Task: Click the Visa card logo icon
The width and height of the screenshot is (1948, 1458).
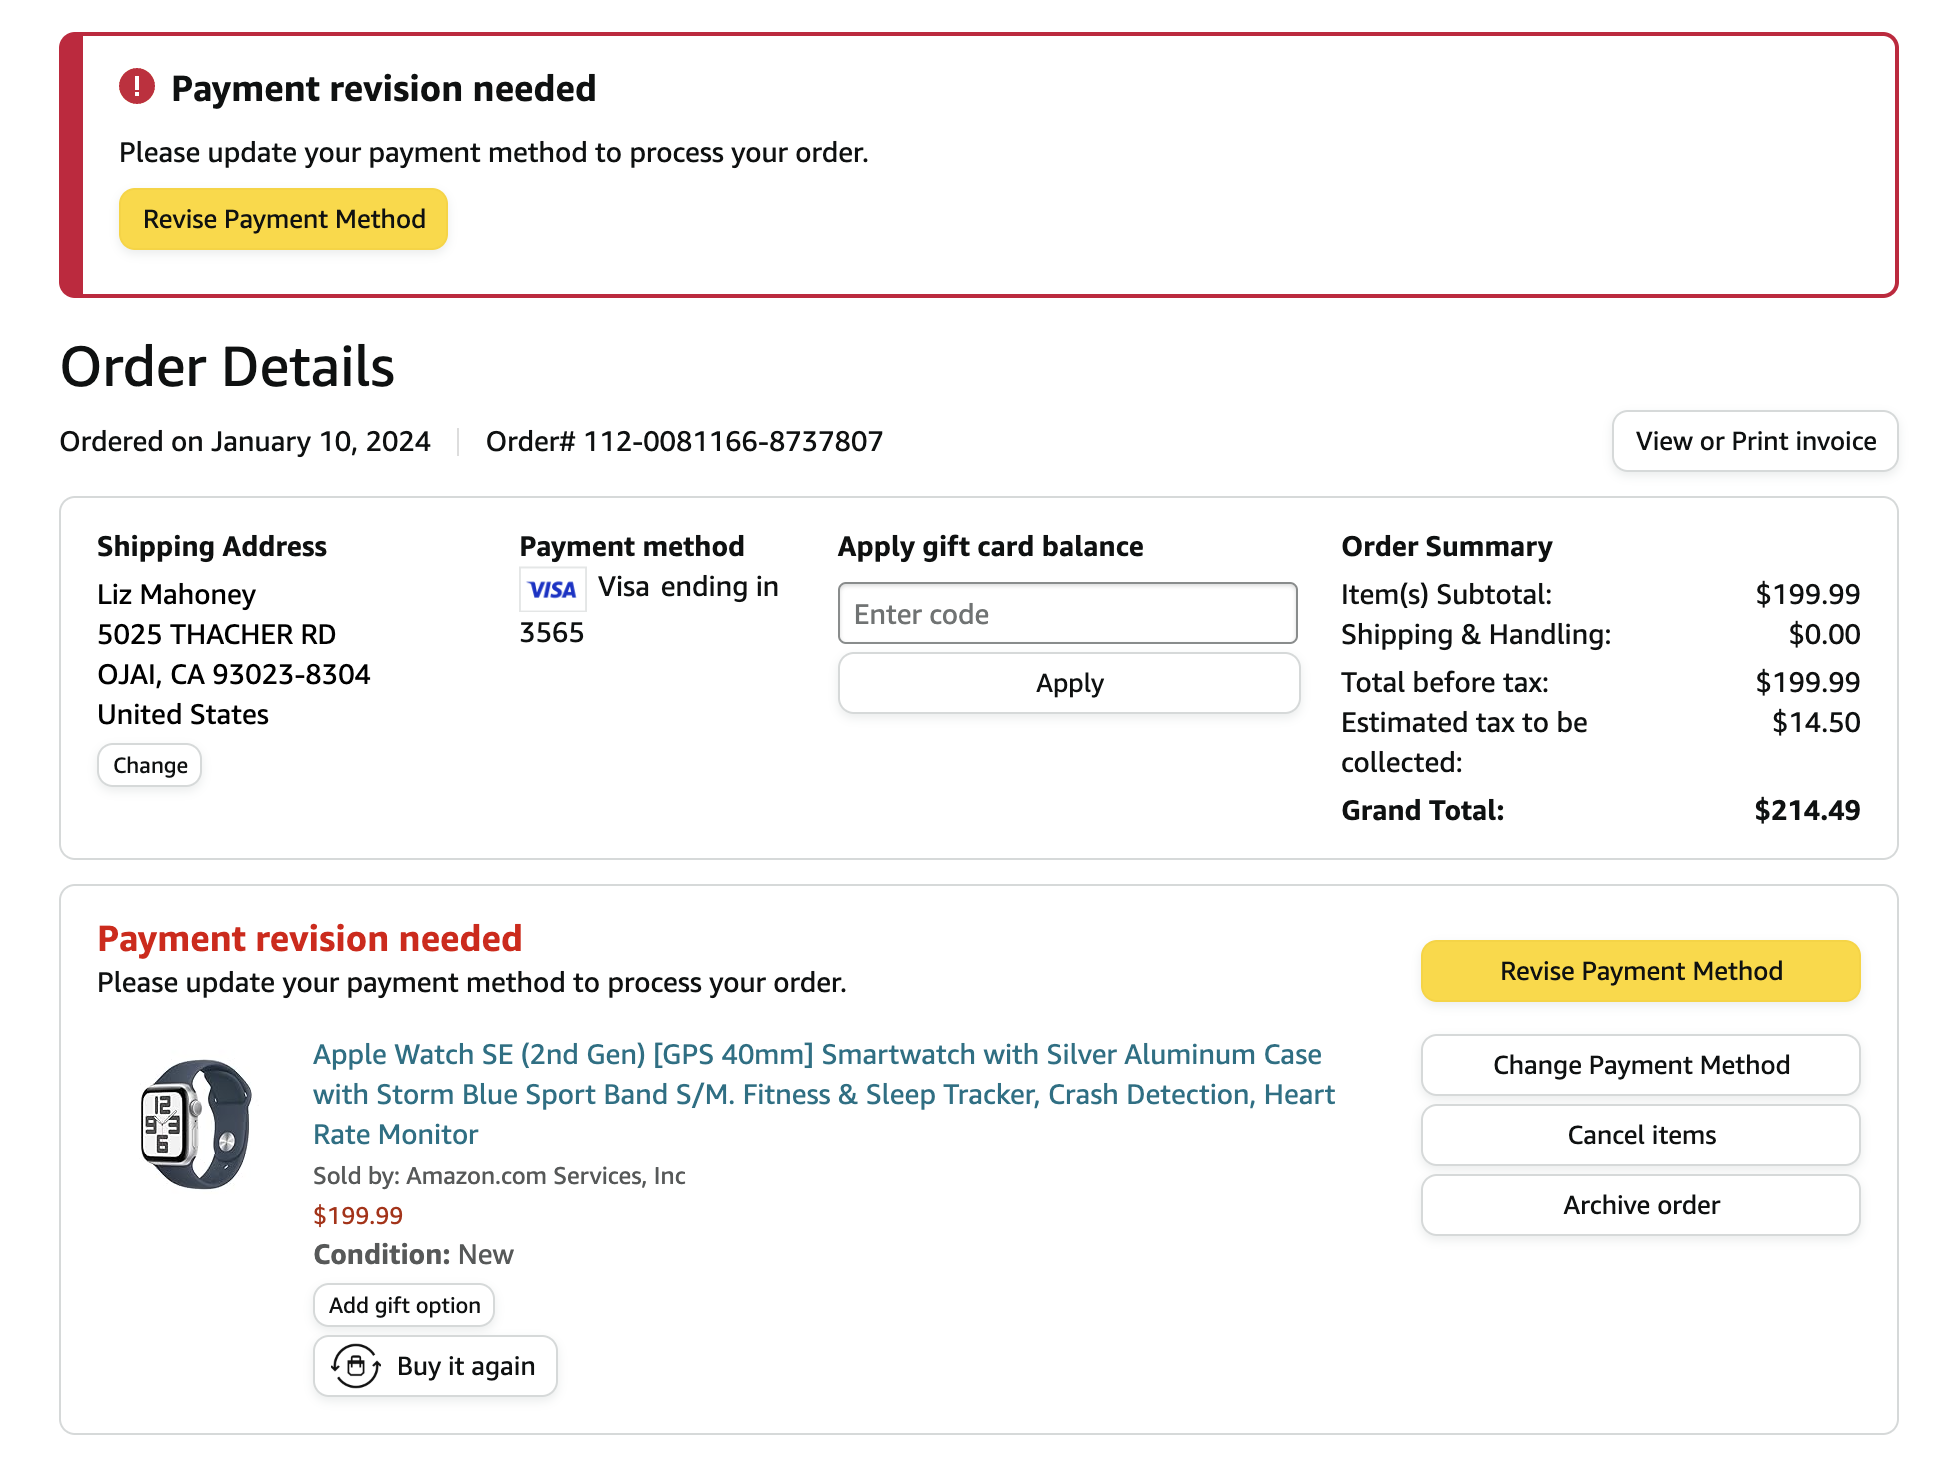Action: [x=552, y=589]
